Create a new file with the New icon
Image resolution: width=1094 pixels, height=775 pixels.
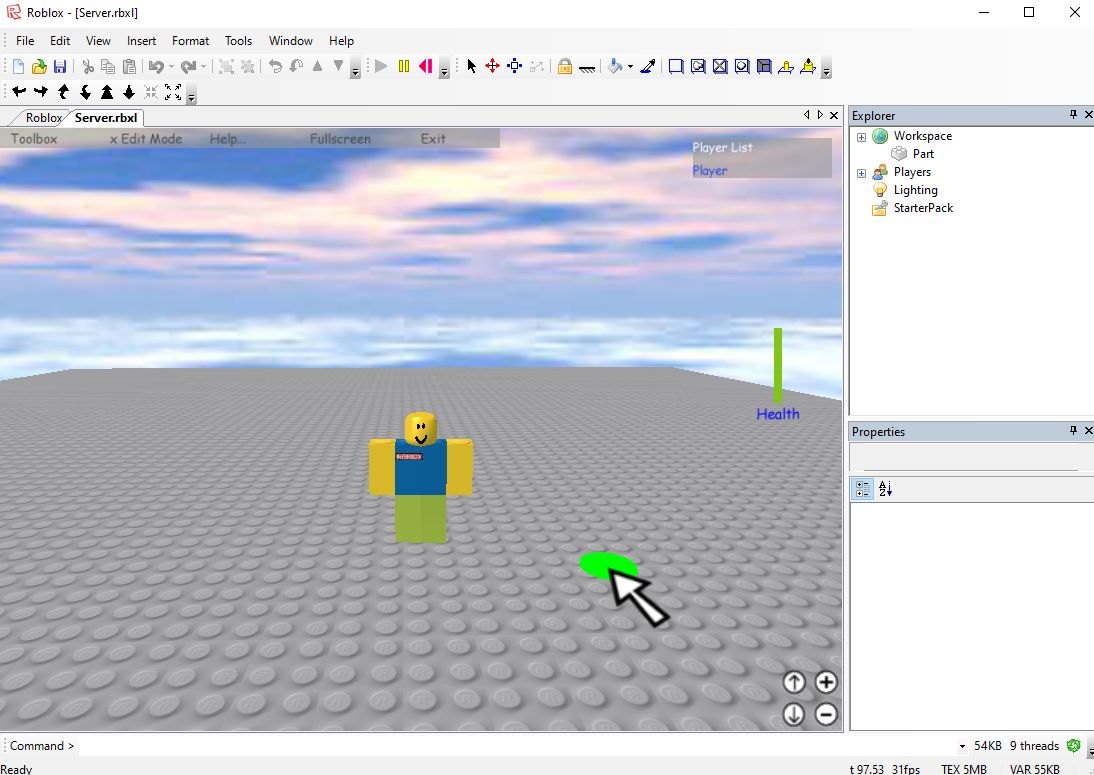click(19, 66)
